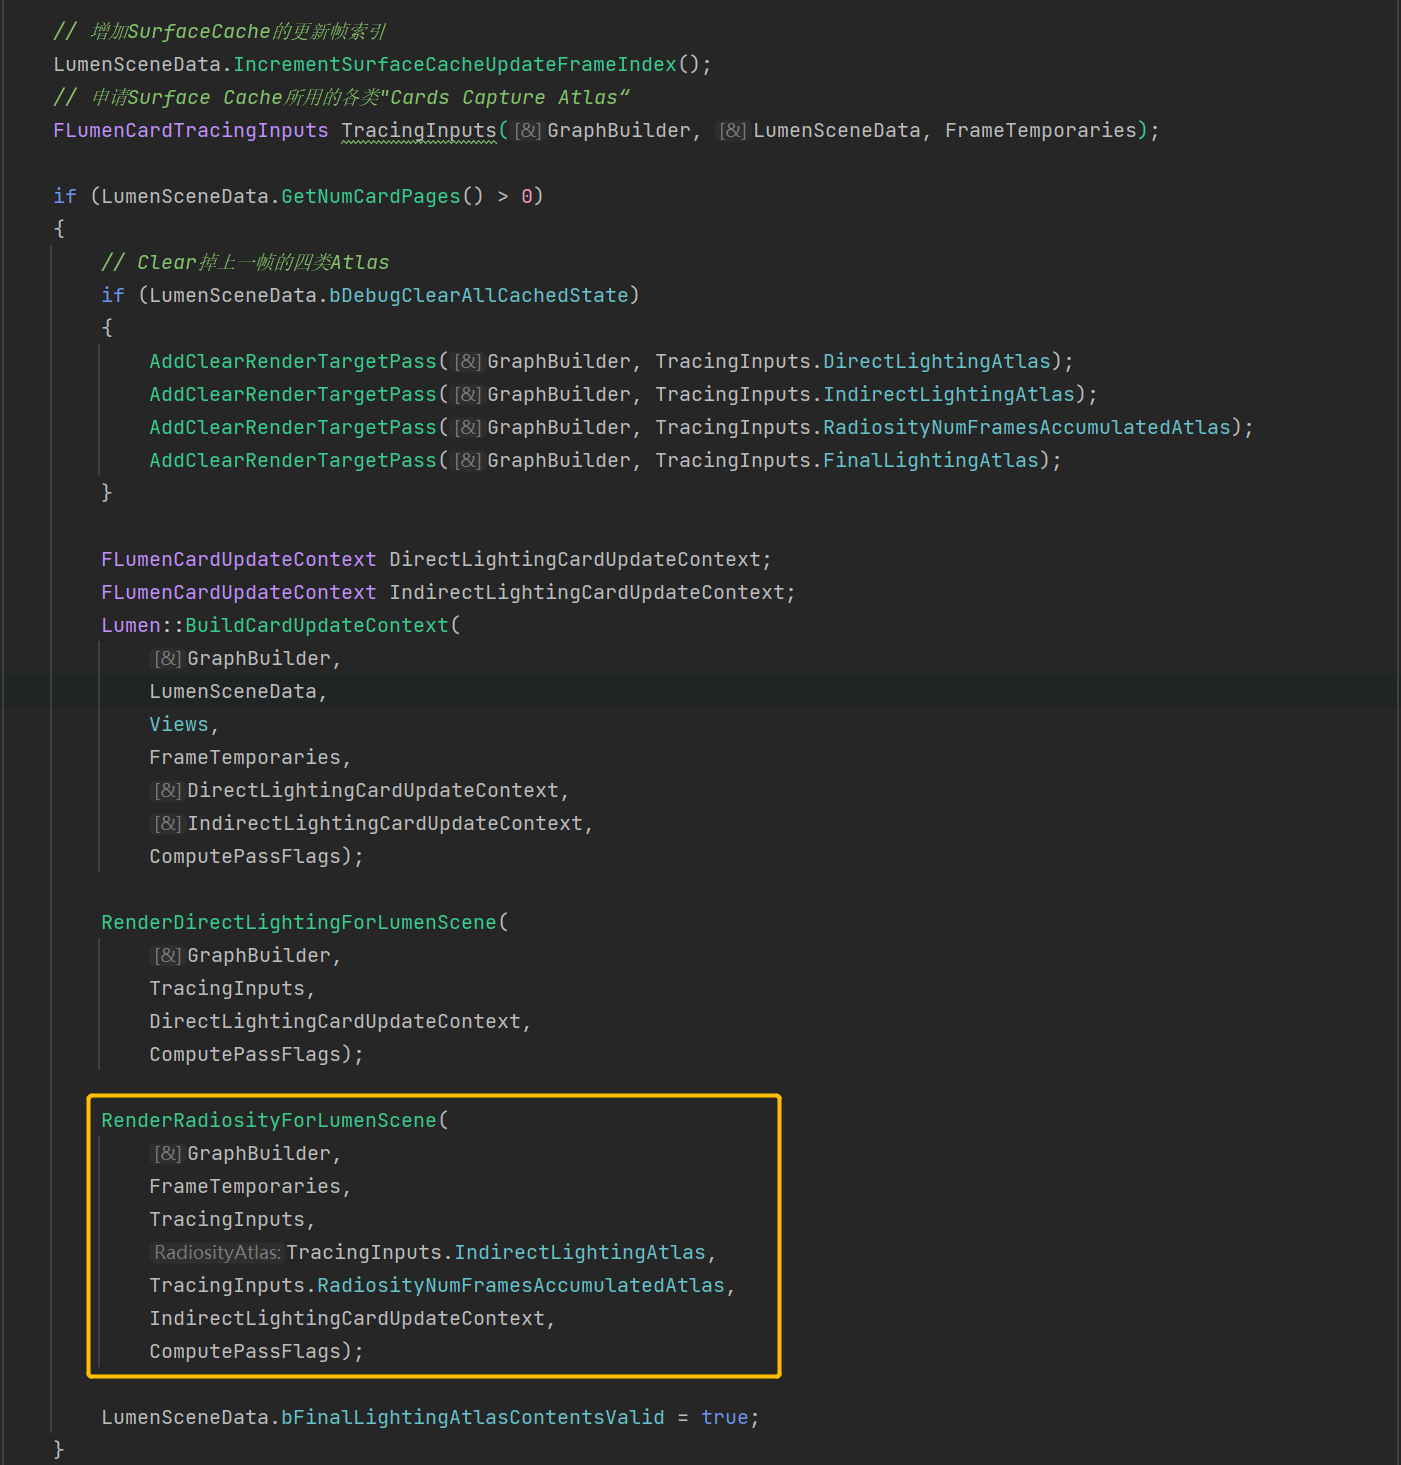Click the [&] hint before LumenSceneData argument
Image resolution: width=1401 pixels, height=1465 pixels.
coord(732,131)
